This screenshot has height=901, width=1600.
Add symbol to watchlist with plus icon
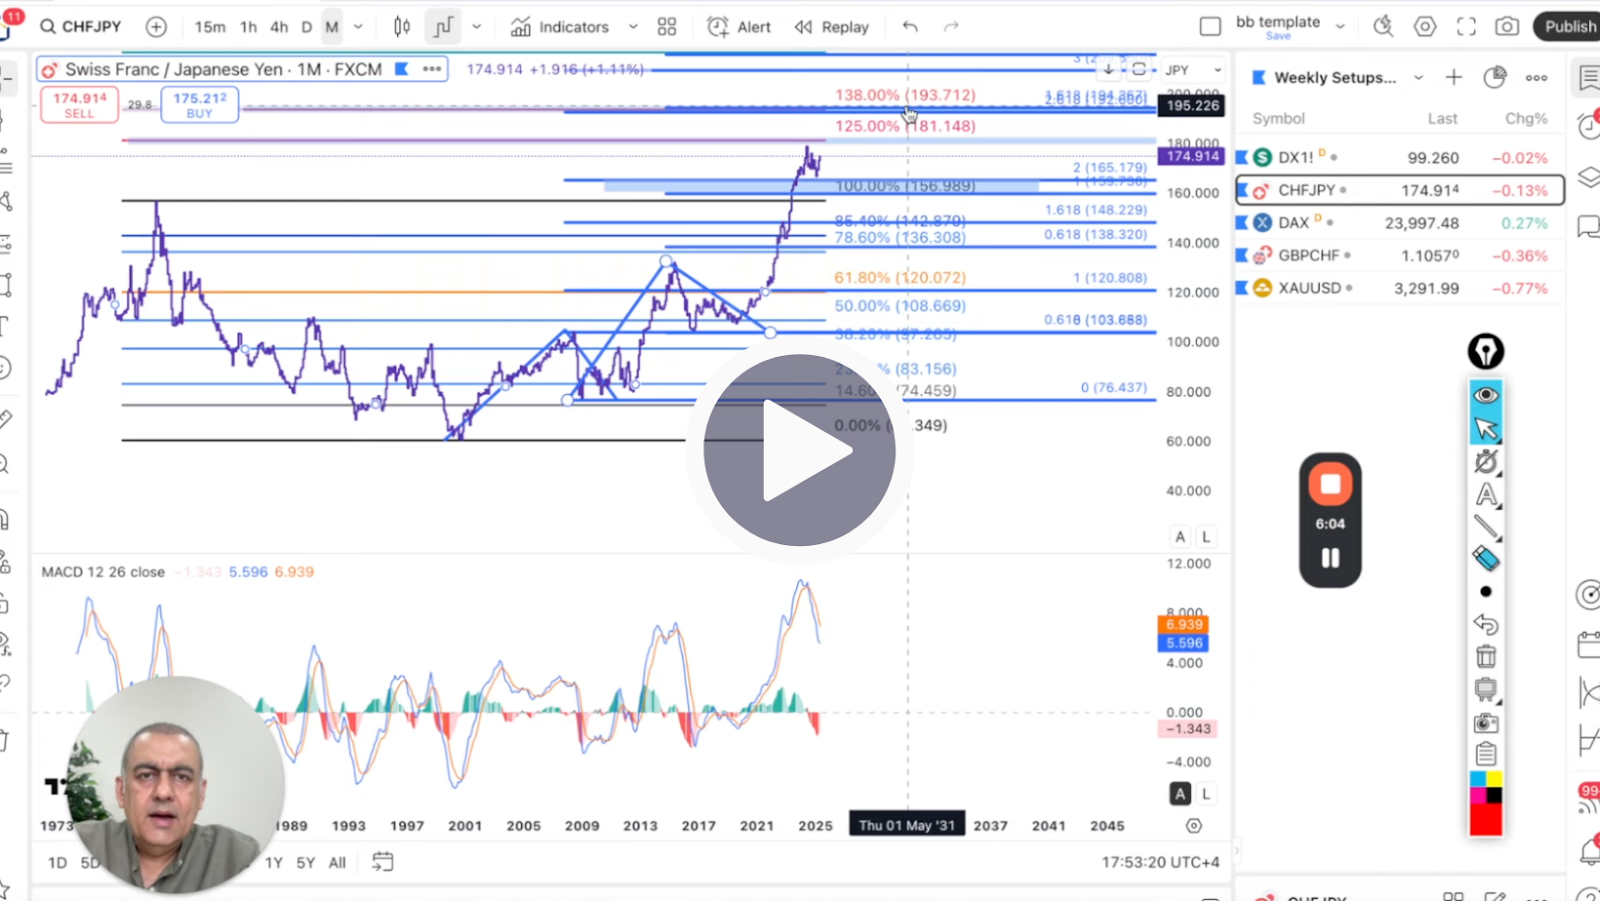pyautogui.click(x=1454, y=77)
